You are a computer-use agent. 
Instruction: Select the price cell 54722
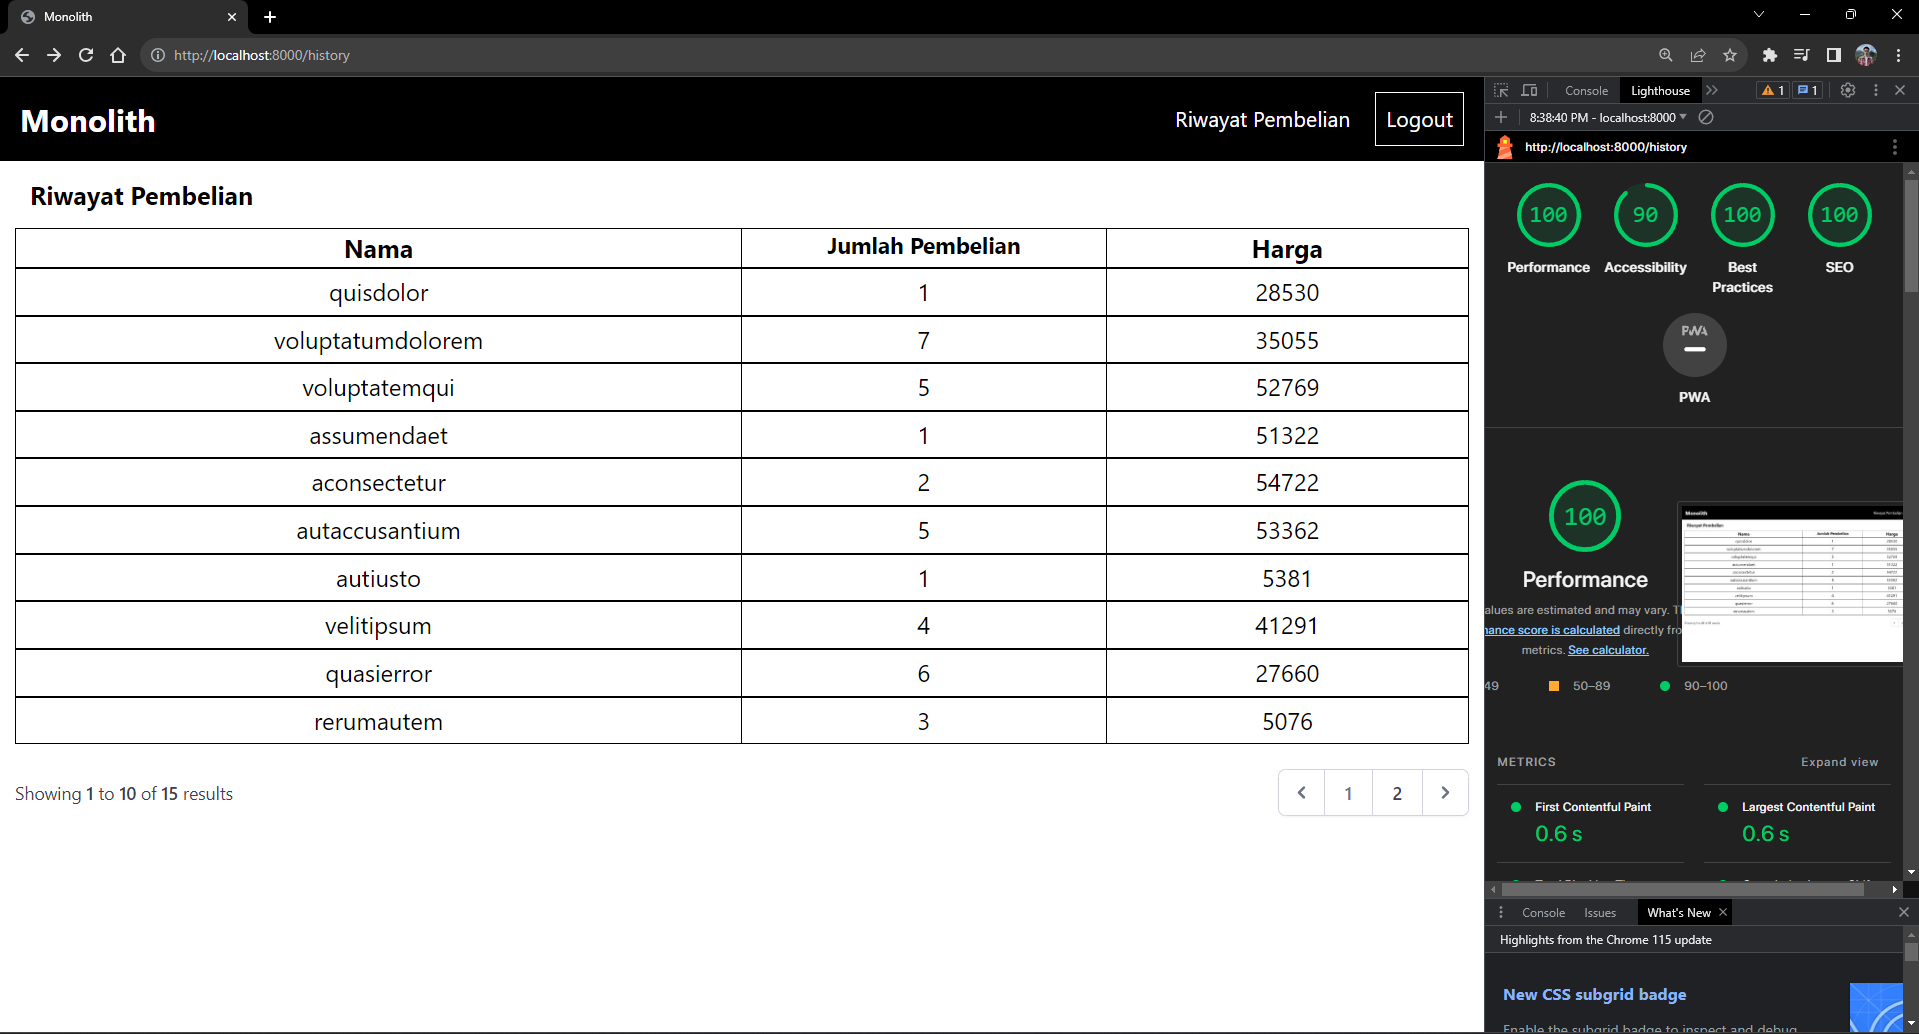1287,483
